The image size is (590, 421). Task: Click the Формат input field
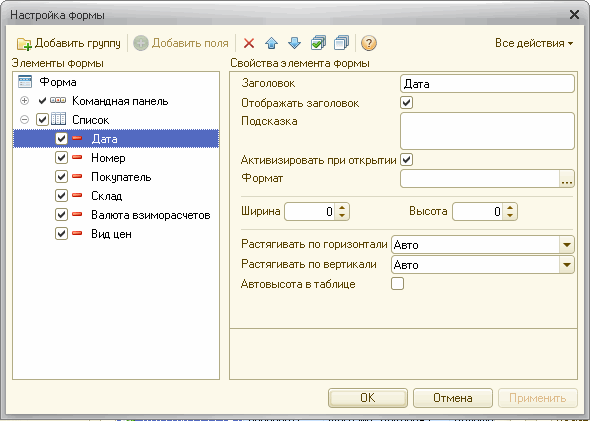[480, 178]
